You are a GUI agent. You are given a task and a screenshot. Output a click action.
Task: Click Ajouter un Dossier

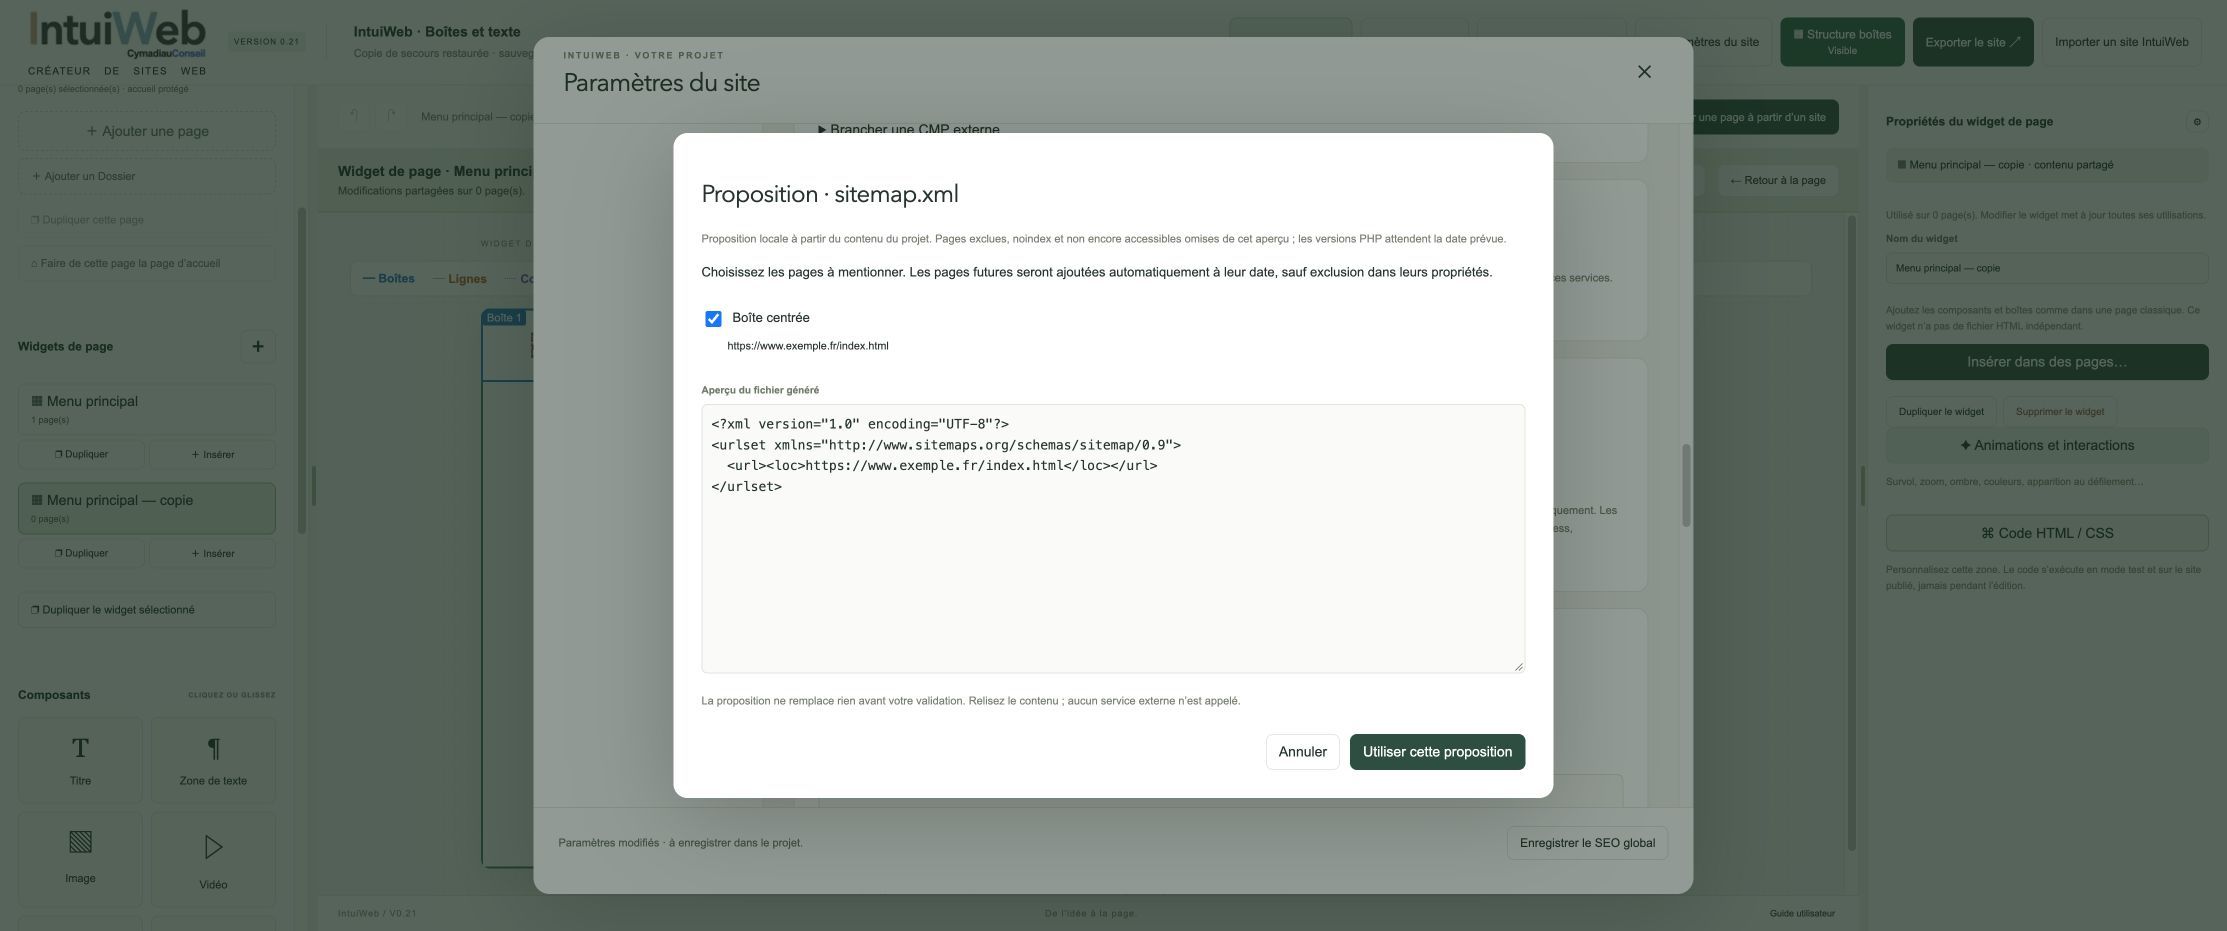pyautogui.click(x=147, y=176)
